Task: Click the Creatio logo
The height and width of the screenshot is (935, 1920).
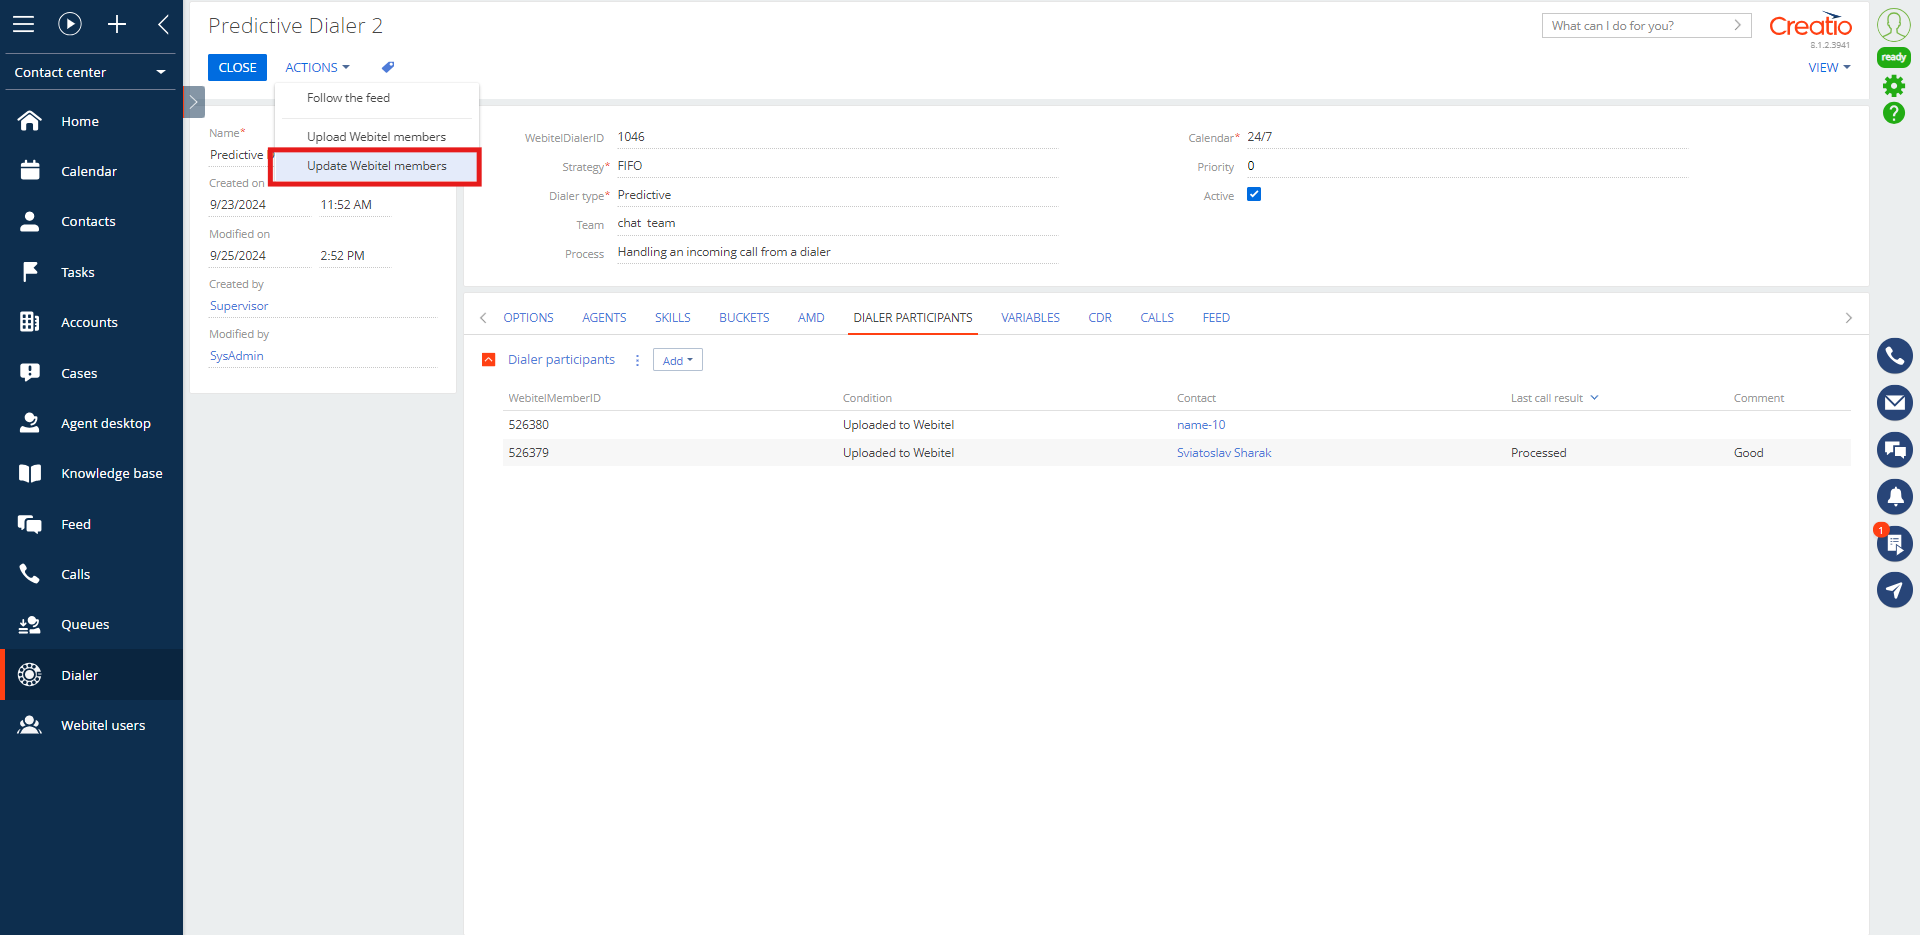Action: tap(1811, 26)
